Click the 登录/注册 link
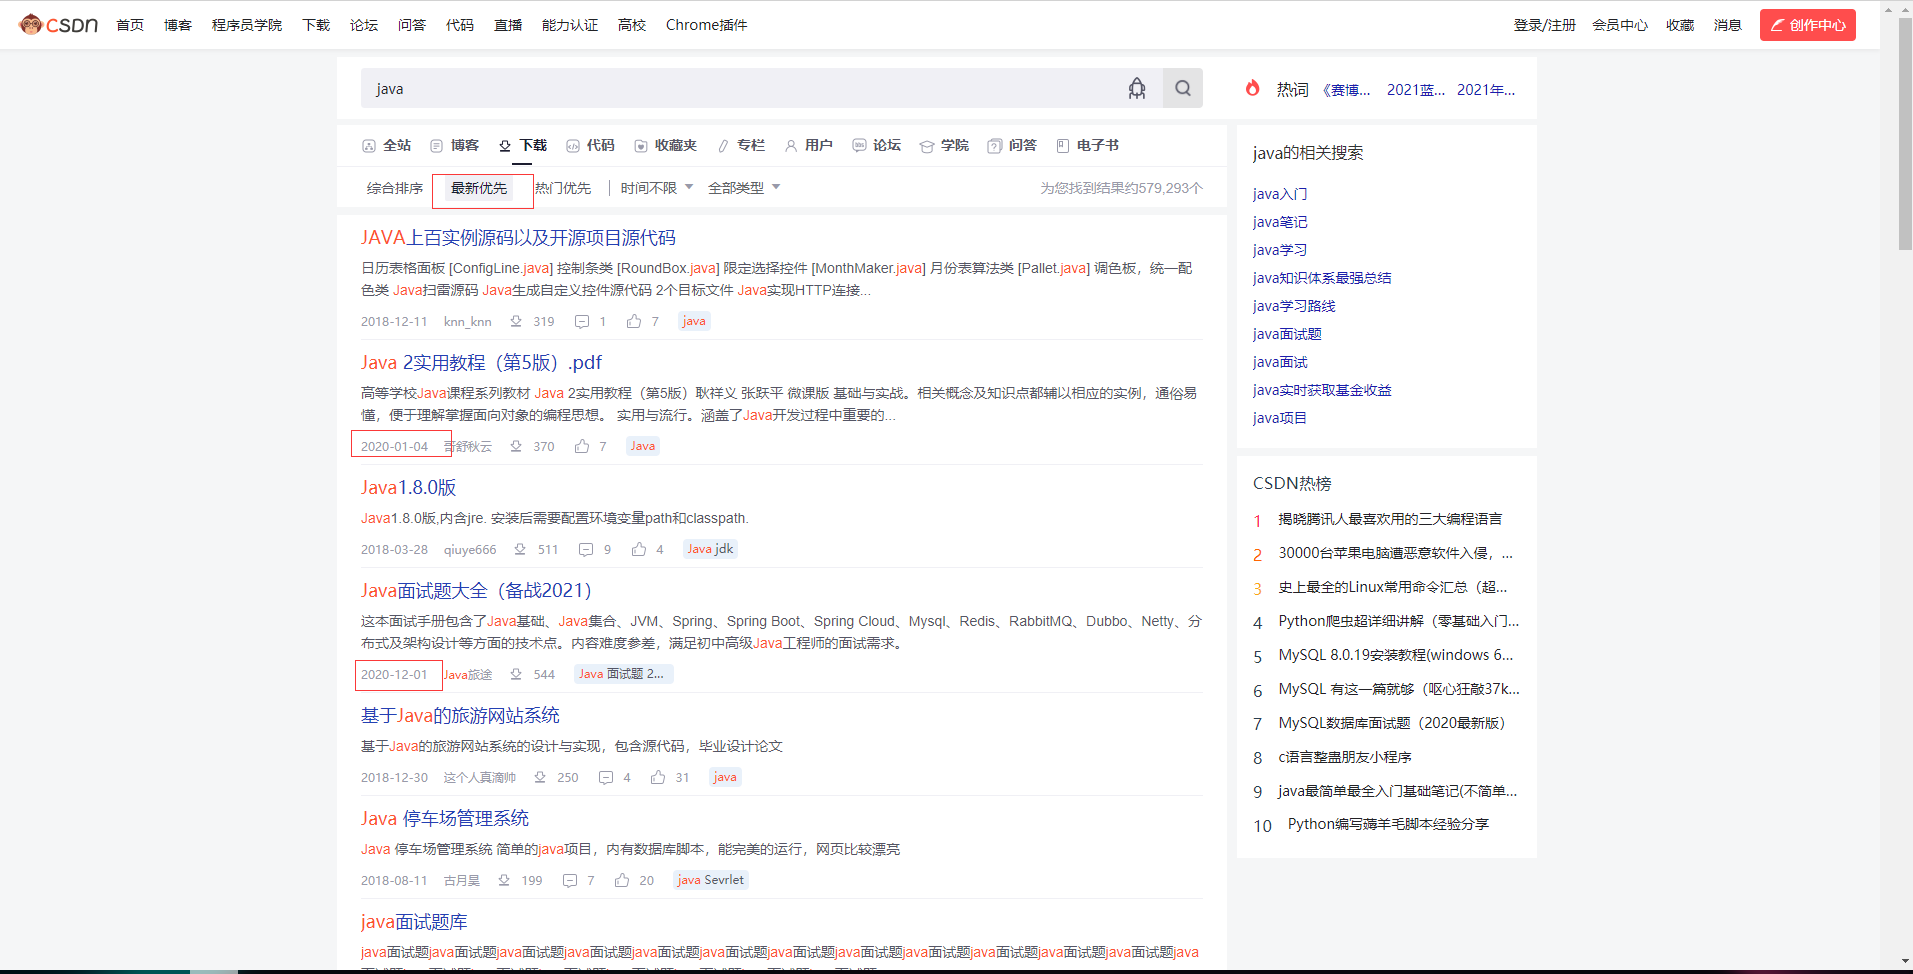The height and width of the screenshot is (974, 1913). tap(1545, 25)
